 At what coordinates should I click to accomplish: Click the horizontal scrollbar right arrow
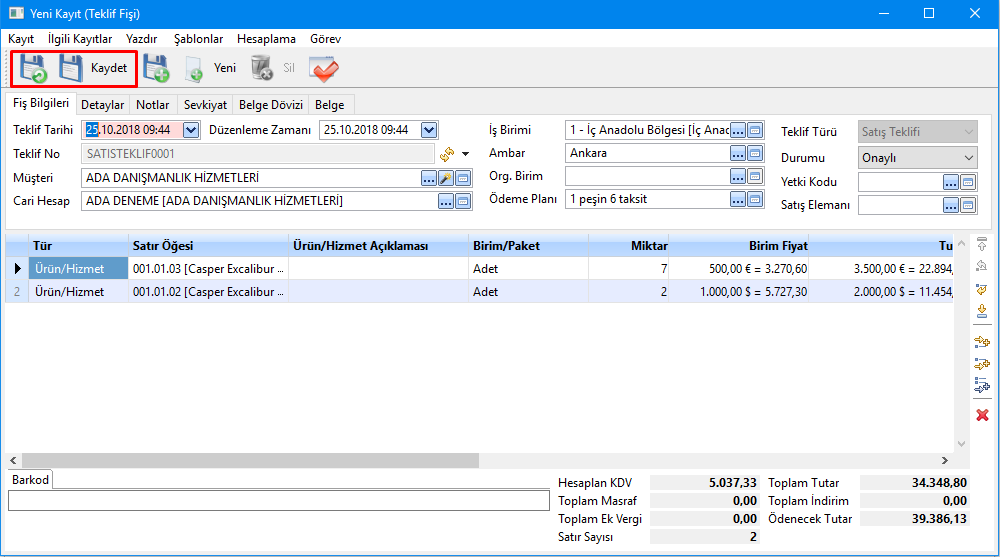(946, 460)
